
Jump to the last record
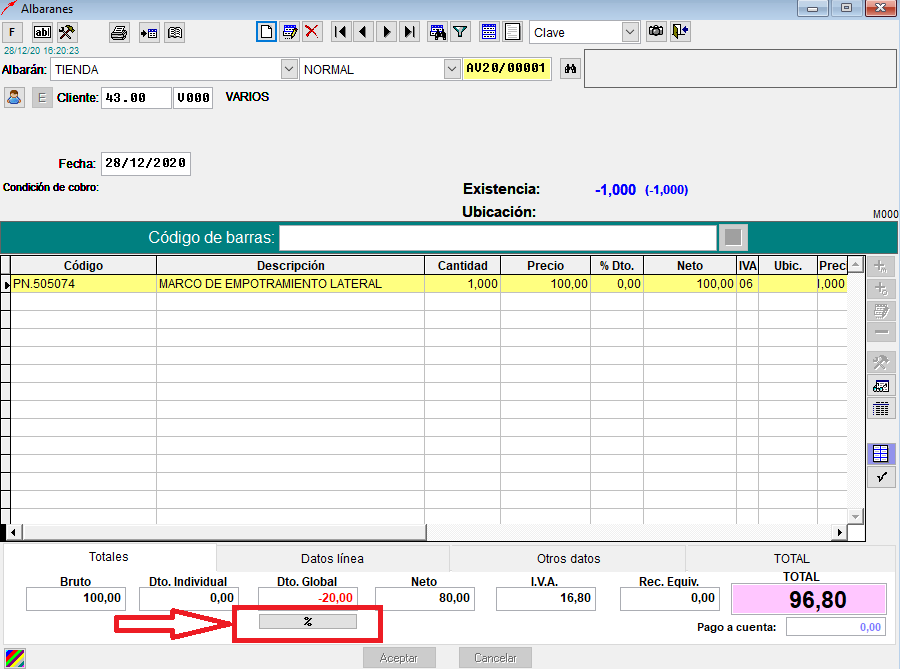(x=409, y=32)
